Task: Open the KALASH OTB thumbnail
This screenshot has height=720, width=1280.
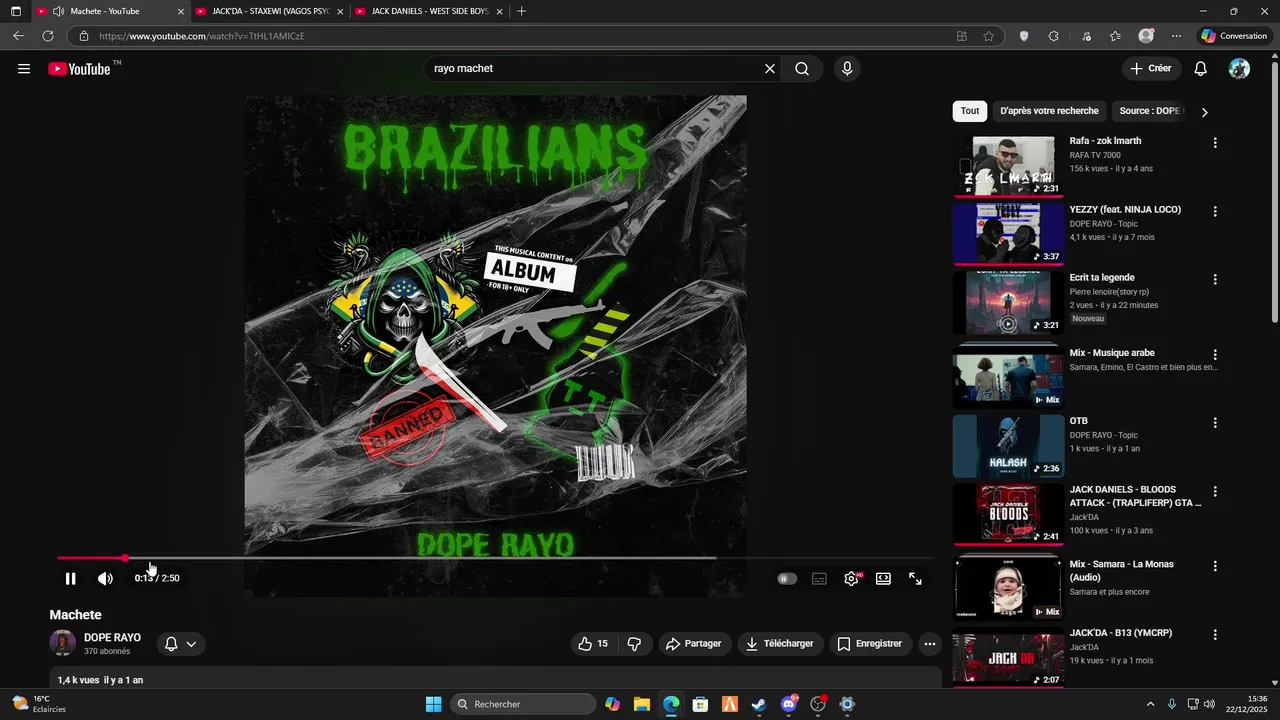Action: click(x=1008, y=446)
